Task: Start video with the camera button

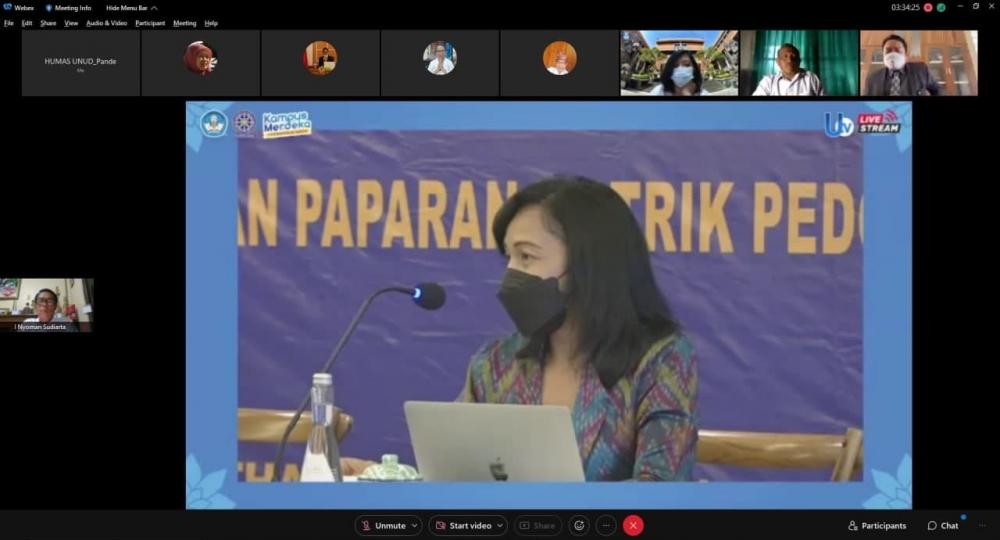Action: [x=464, y=525]
